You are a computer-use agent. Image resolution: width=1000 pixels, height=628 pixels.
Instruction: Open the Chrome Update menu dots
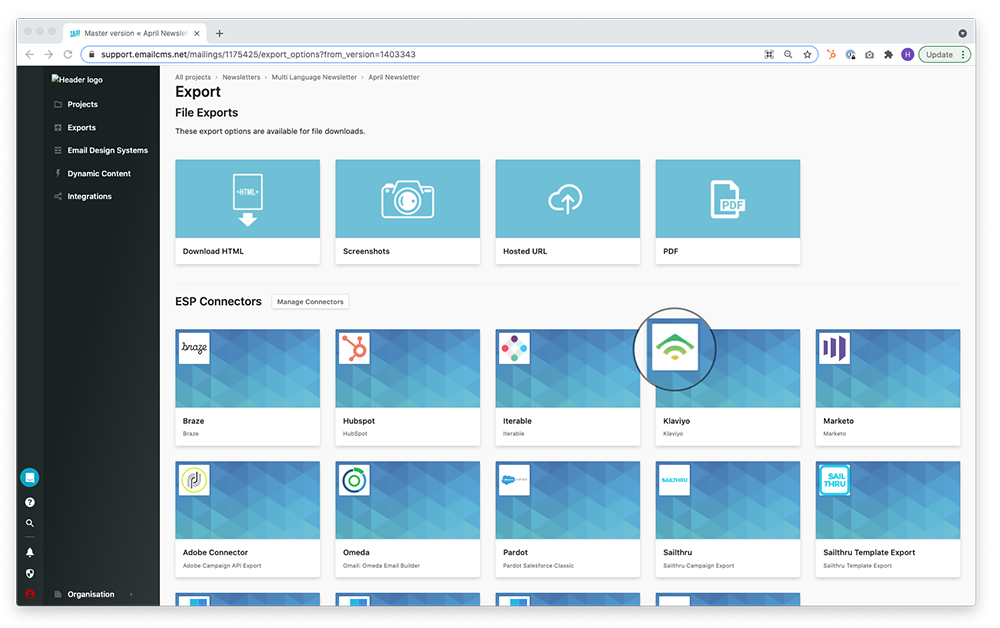[x=963, y=55]
